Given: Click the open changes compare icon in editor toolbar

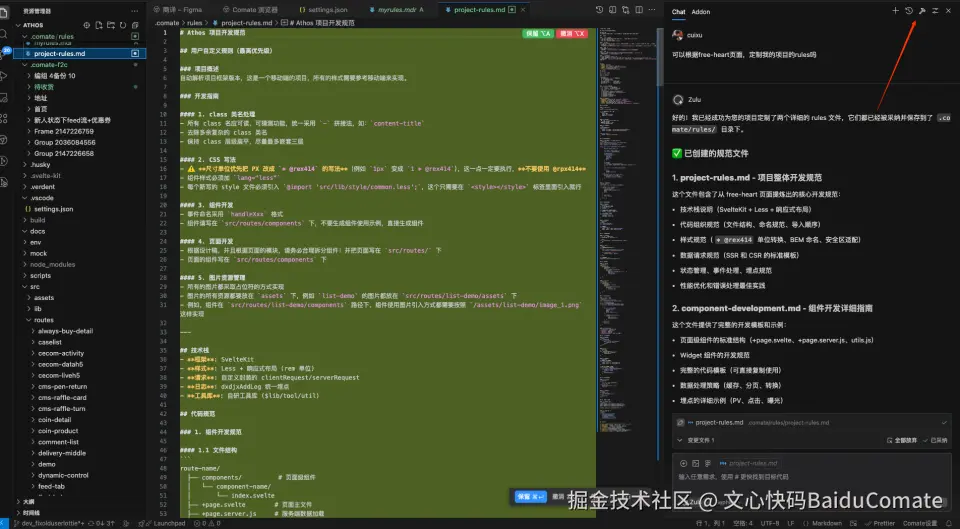Looking at the screenshot, I should point(626,10).
